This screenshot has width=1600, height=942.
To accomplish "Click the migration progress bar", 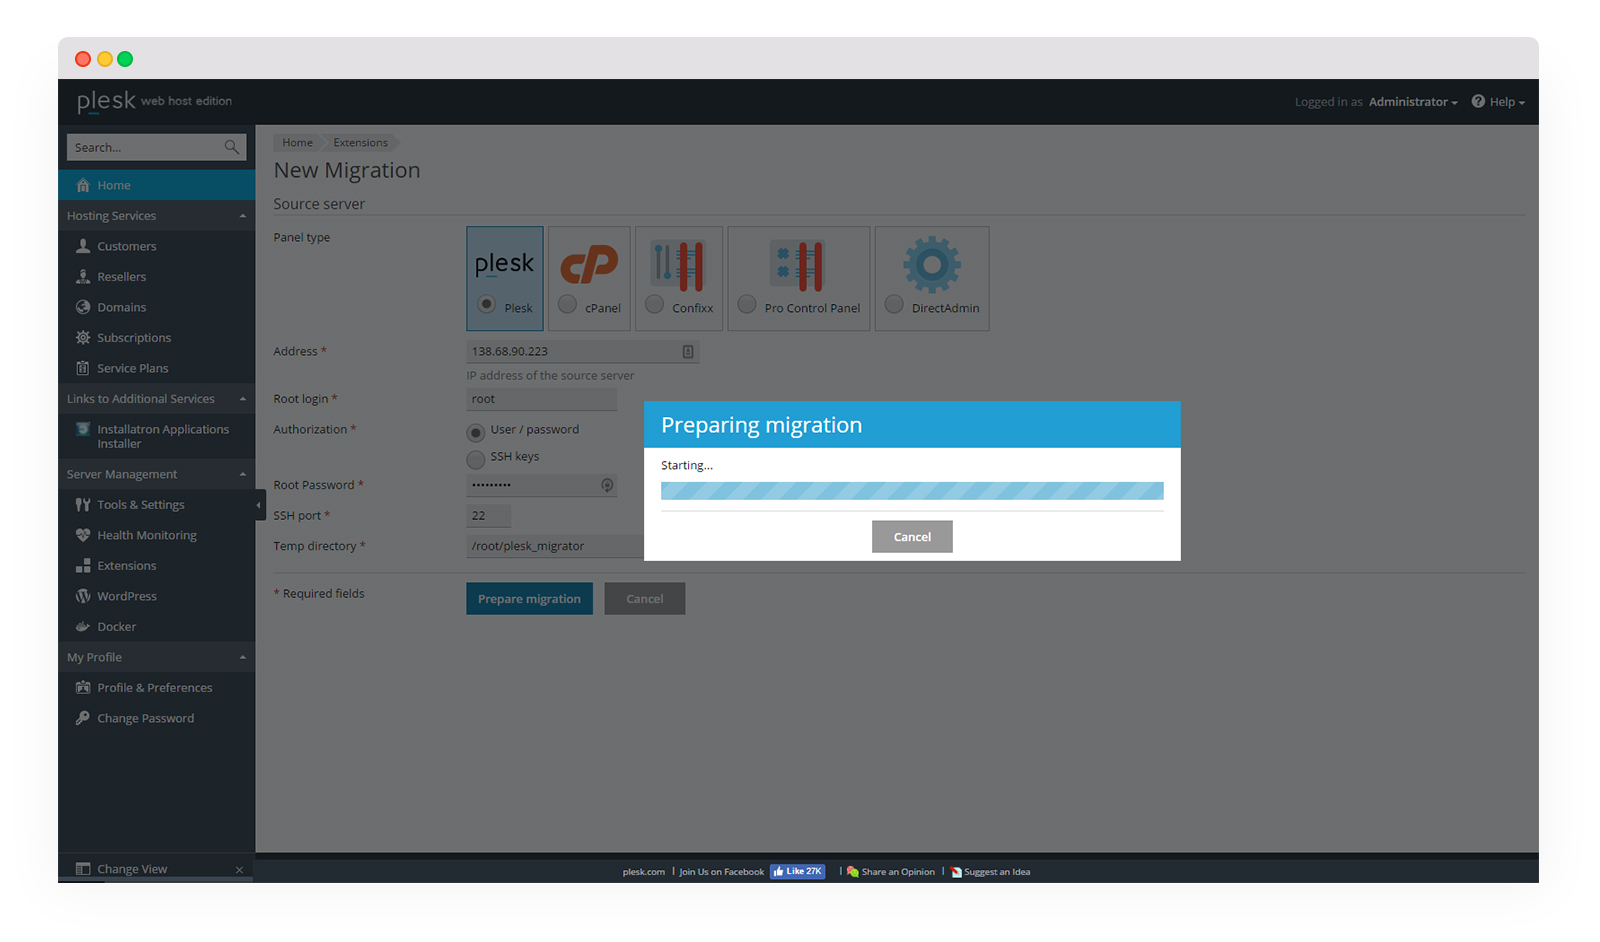I will 911,490.
